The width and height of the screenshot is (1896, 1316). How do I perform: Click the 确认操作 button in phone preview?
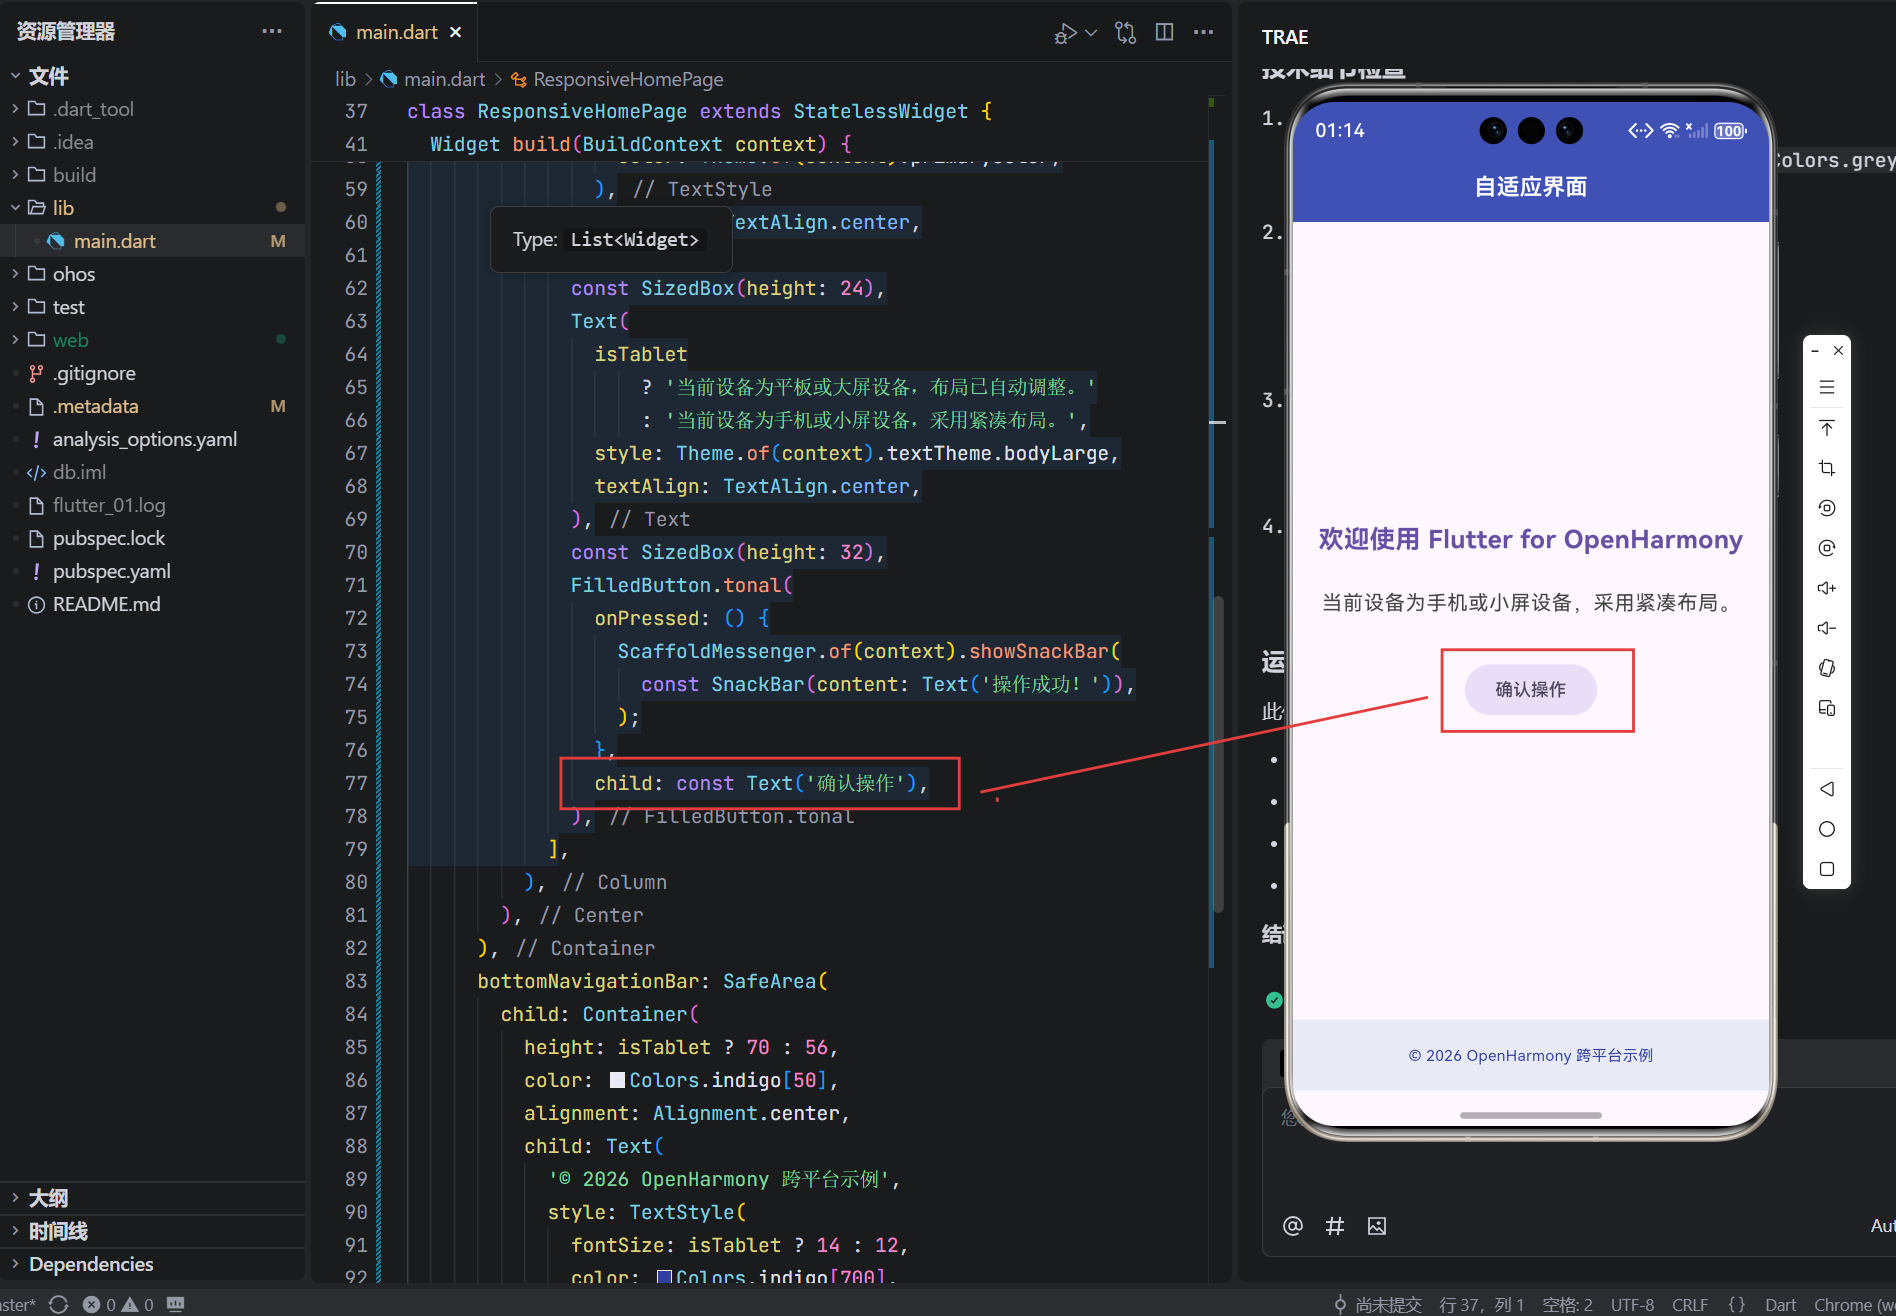point(1530,689)
